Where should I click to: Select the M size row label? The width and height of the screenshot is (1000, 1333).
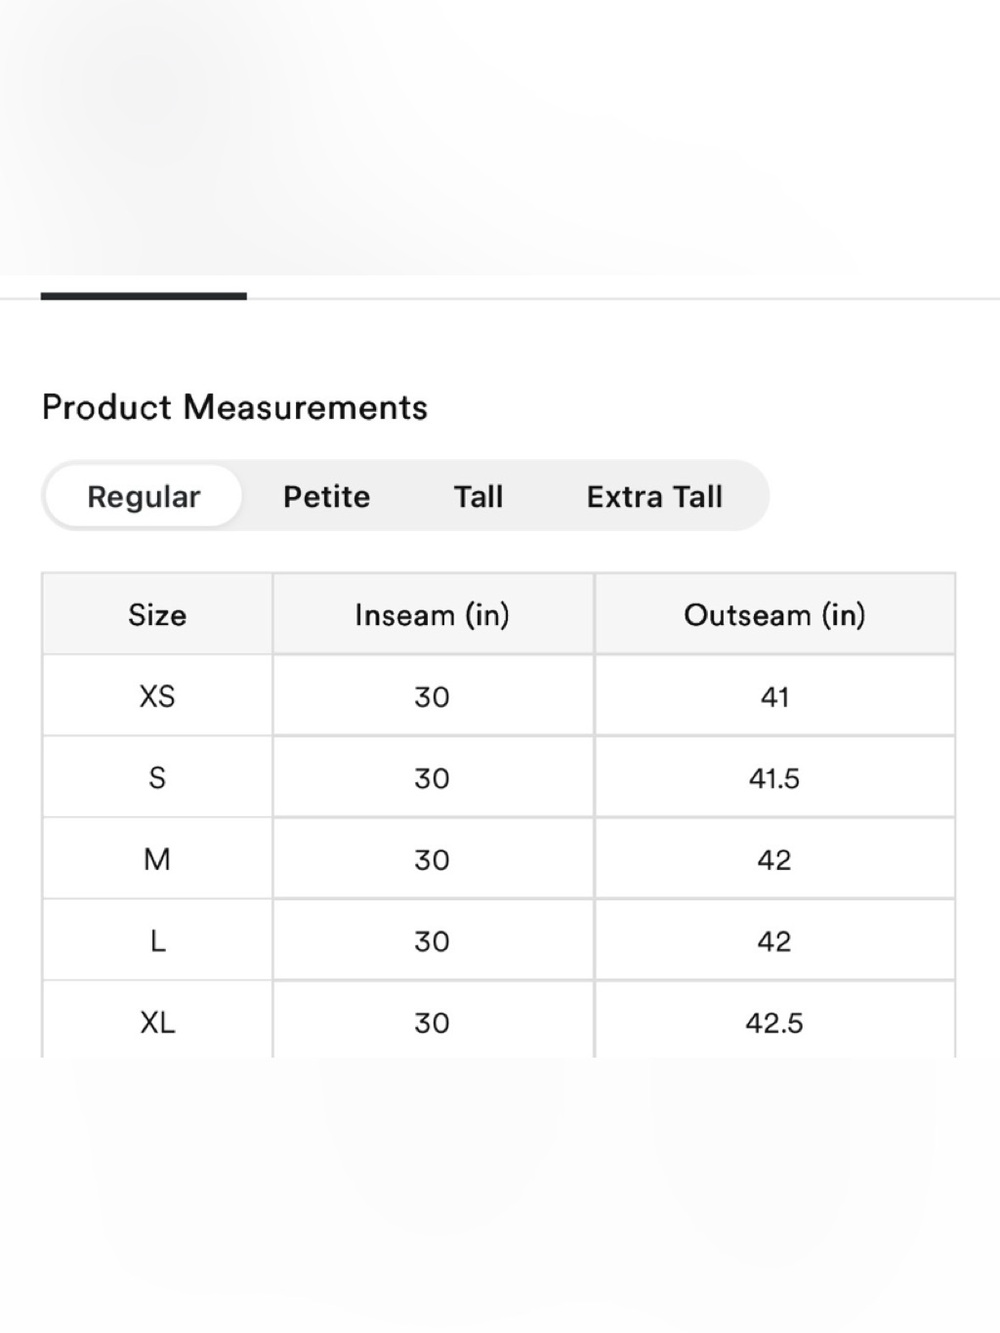(157, 859)
